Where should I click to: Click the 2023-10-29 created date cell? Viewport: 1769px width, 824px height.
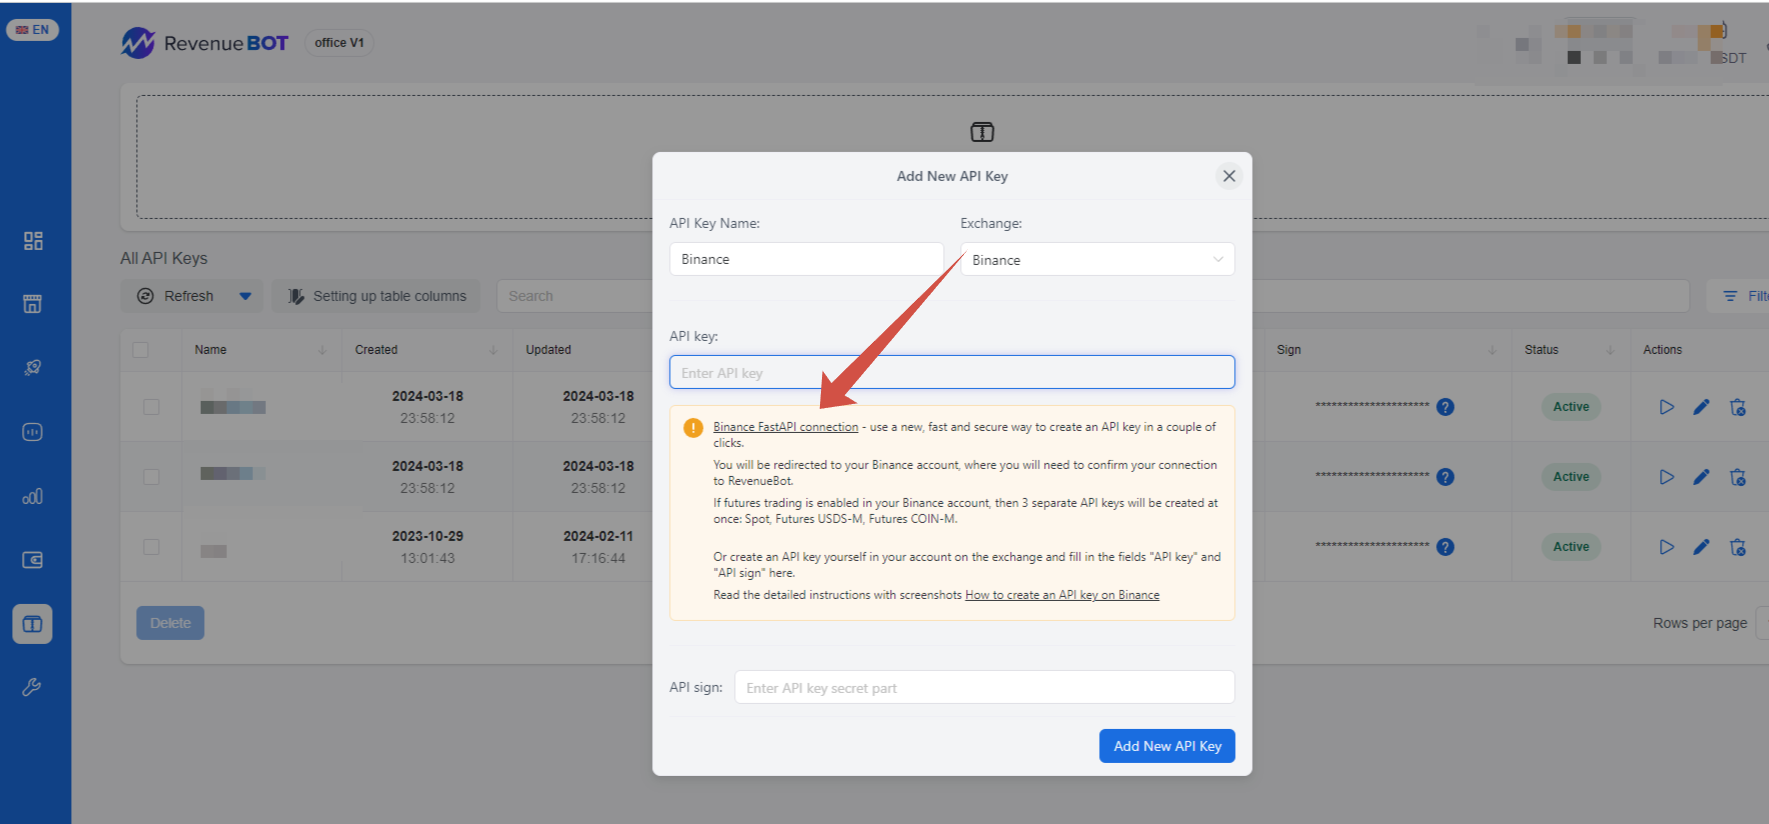point(427,547)
